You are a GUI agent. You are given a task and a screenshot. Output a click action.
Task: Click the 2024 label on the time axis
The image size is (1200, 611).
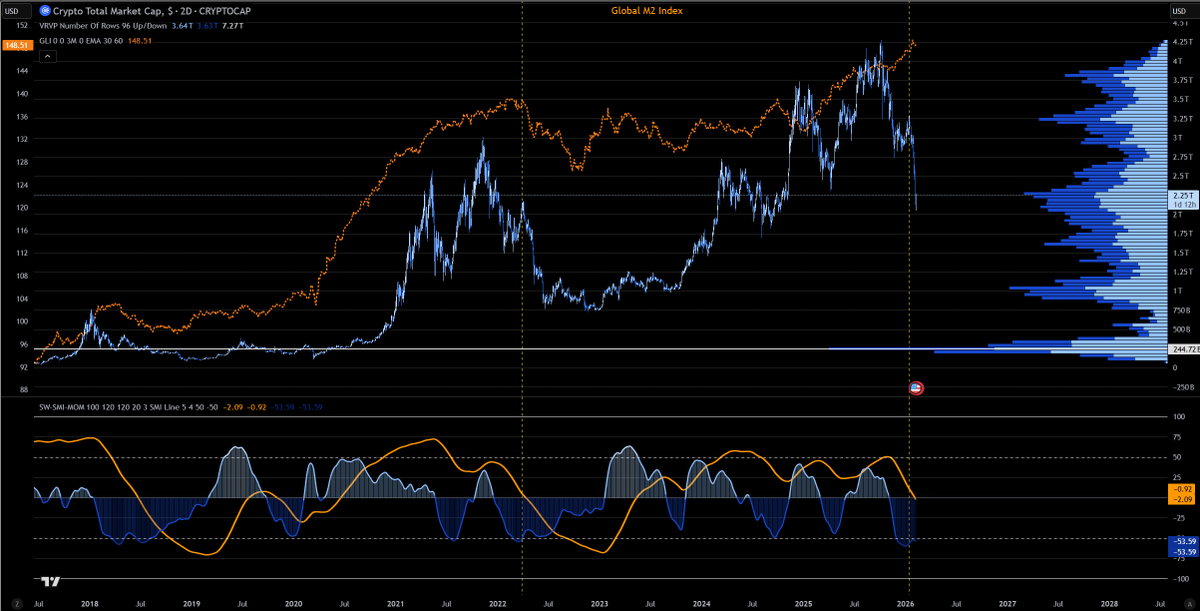point(702,604)
